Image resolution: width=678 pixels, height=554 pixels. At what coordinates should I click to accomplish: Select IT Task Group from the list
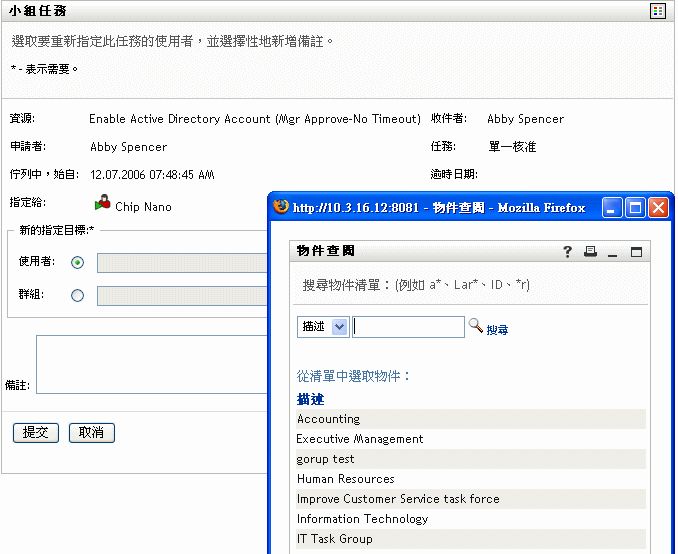click(x=471, y=539)
